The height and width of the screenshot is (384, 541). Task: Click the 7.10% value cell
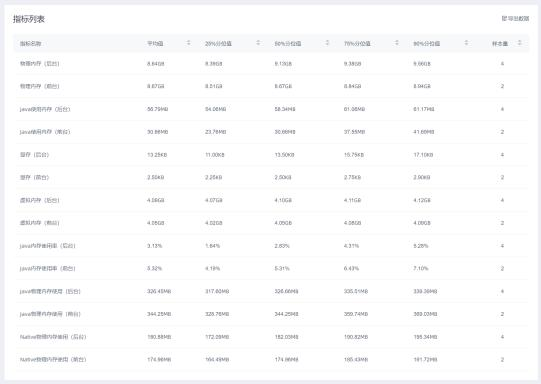click(421, 268)
